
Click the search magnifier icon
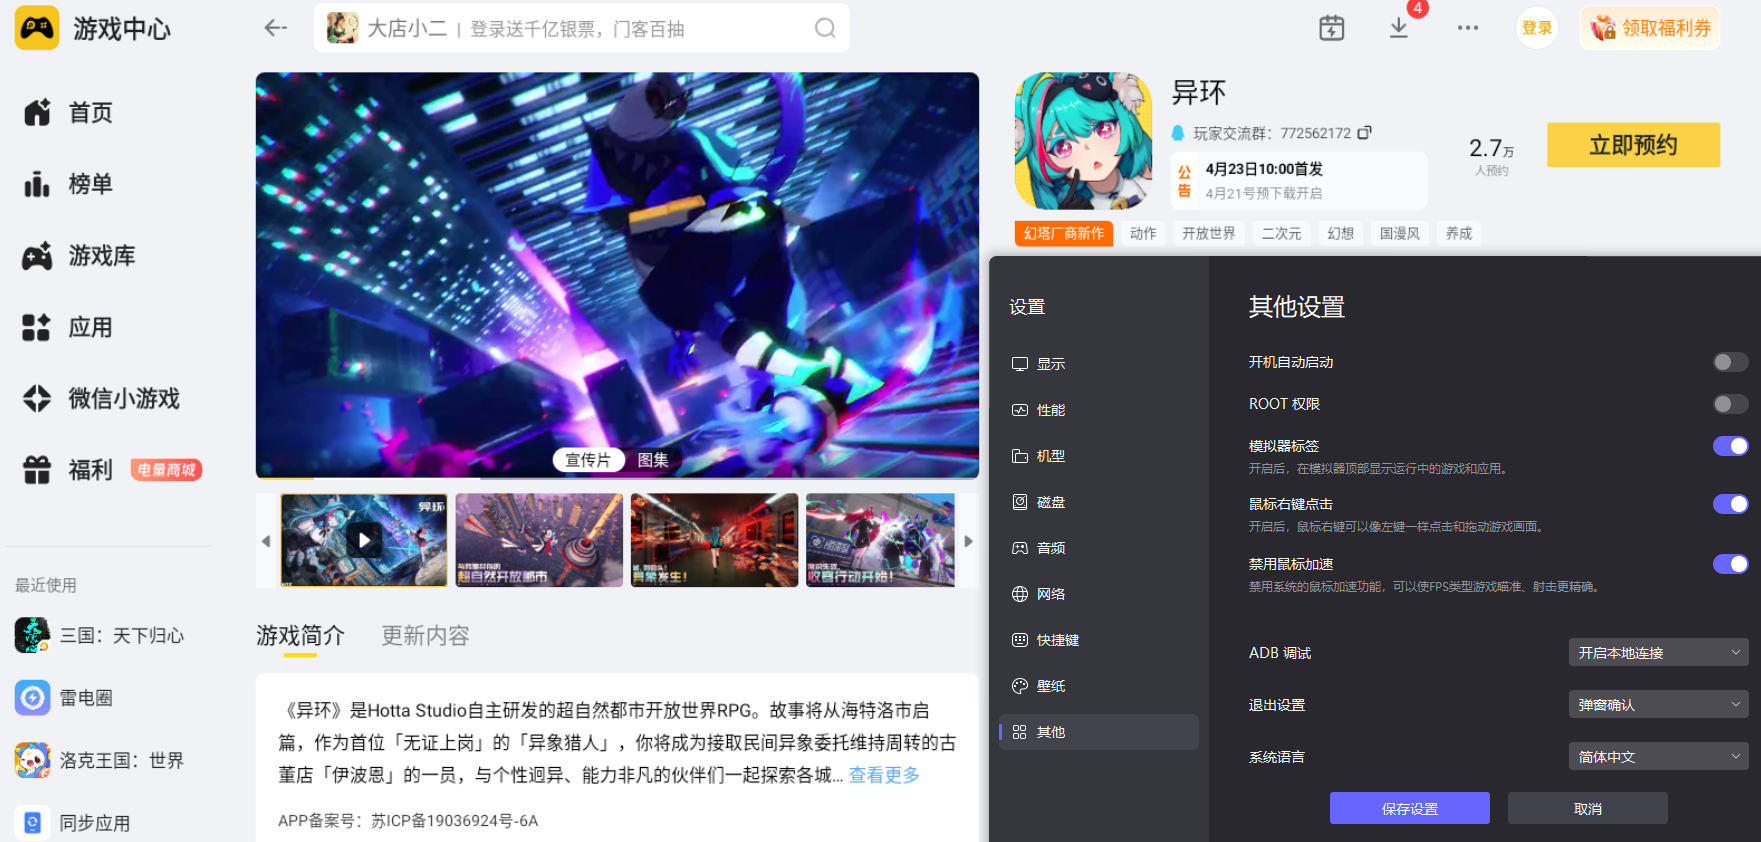pyautogui.click(x=825, y=28)
